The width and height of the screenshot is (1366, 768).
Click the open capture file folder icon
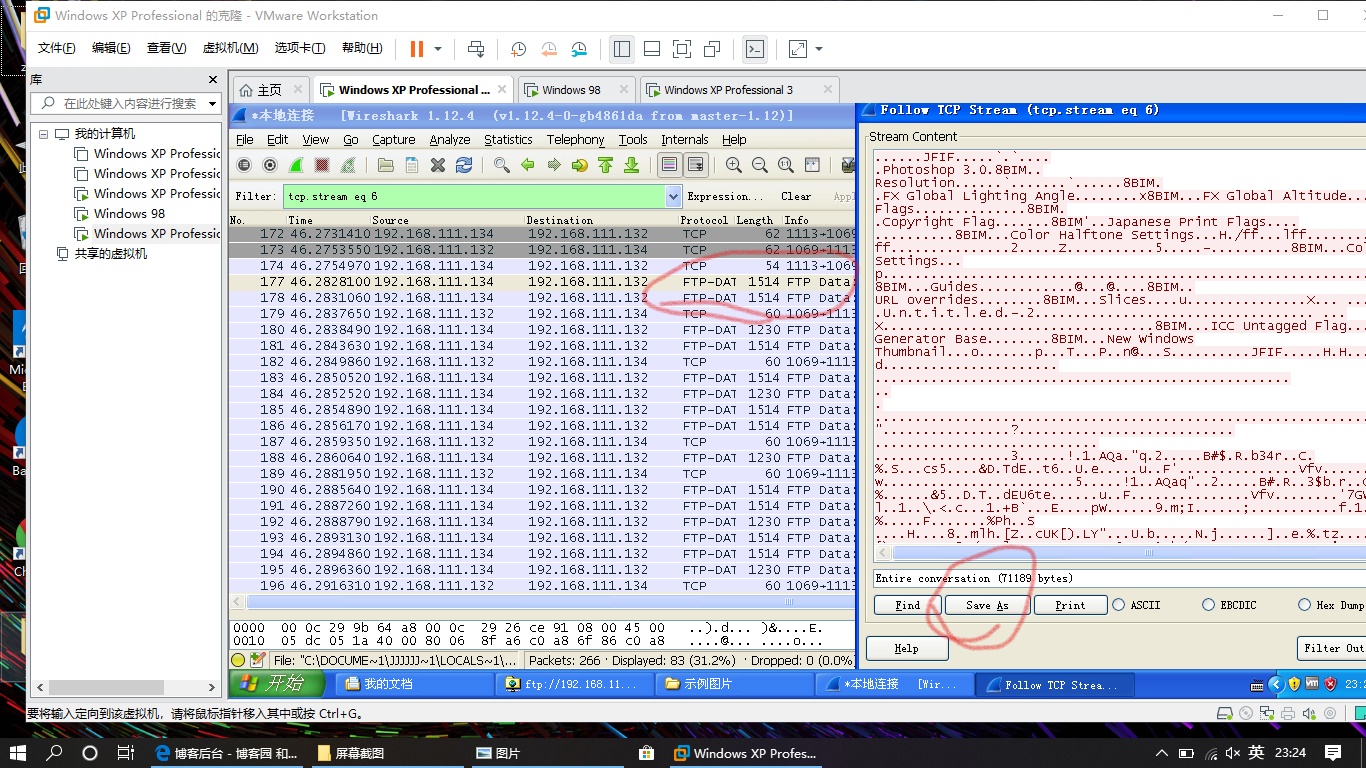[385, 165]
